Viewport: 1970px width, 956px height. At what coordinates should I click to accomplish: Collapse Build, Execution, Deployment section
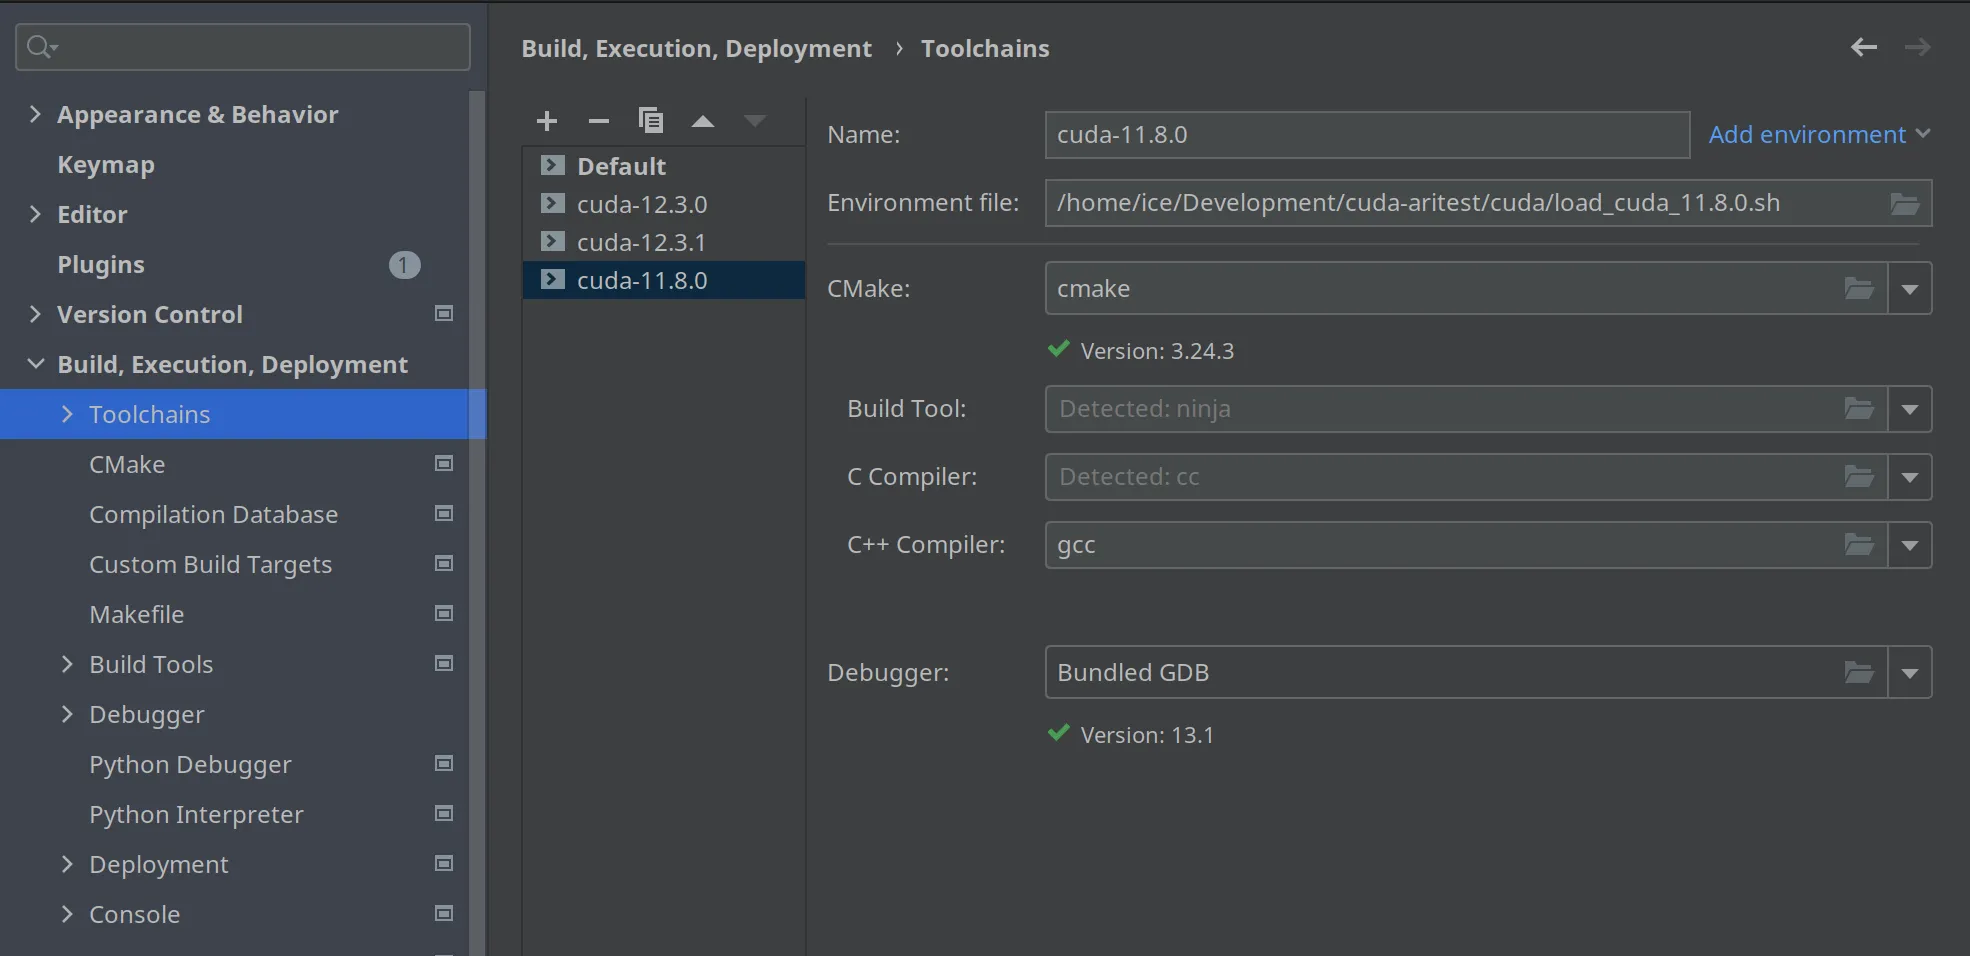point(35,364)
